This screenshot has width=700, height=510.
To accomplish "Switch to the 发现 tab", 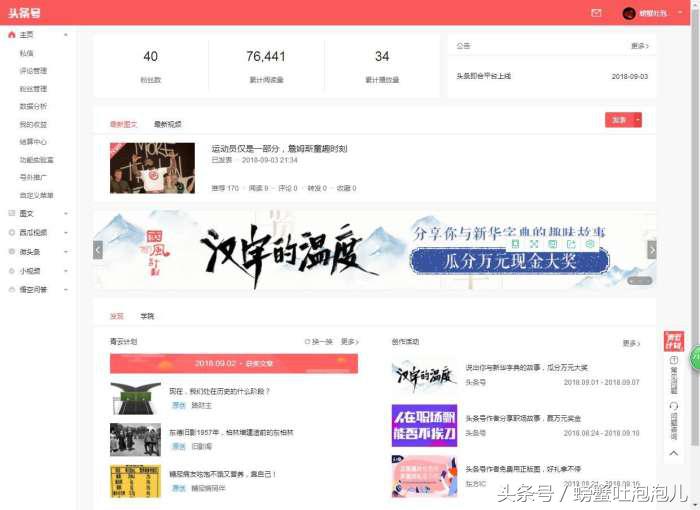I will (x=117, y=316).
